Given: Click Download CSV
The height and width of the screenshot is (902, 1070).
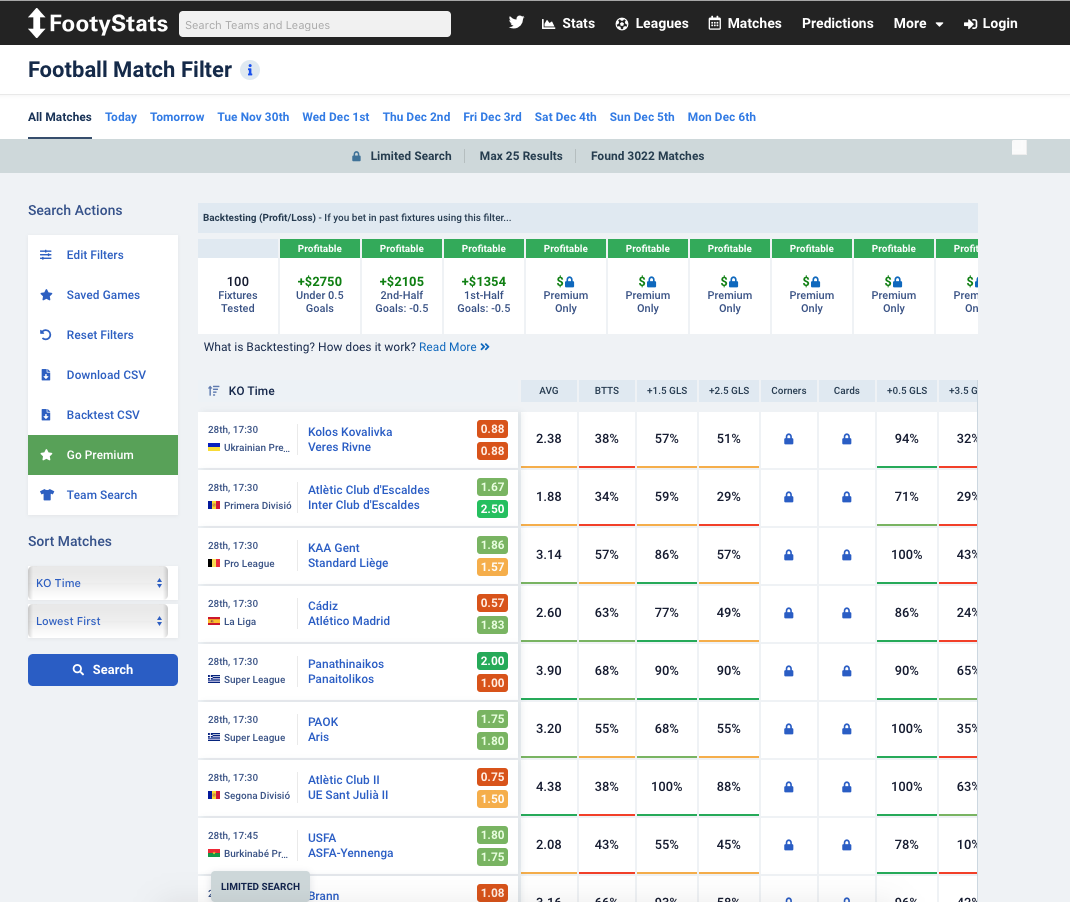Looking at the screenshot, I should 103,375.
